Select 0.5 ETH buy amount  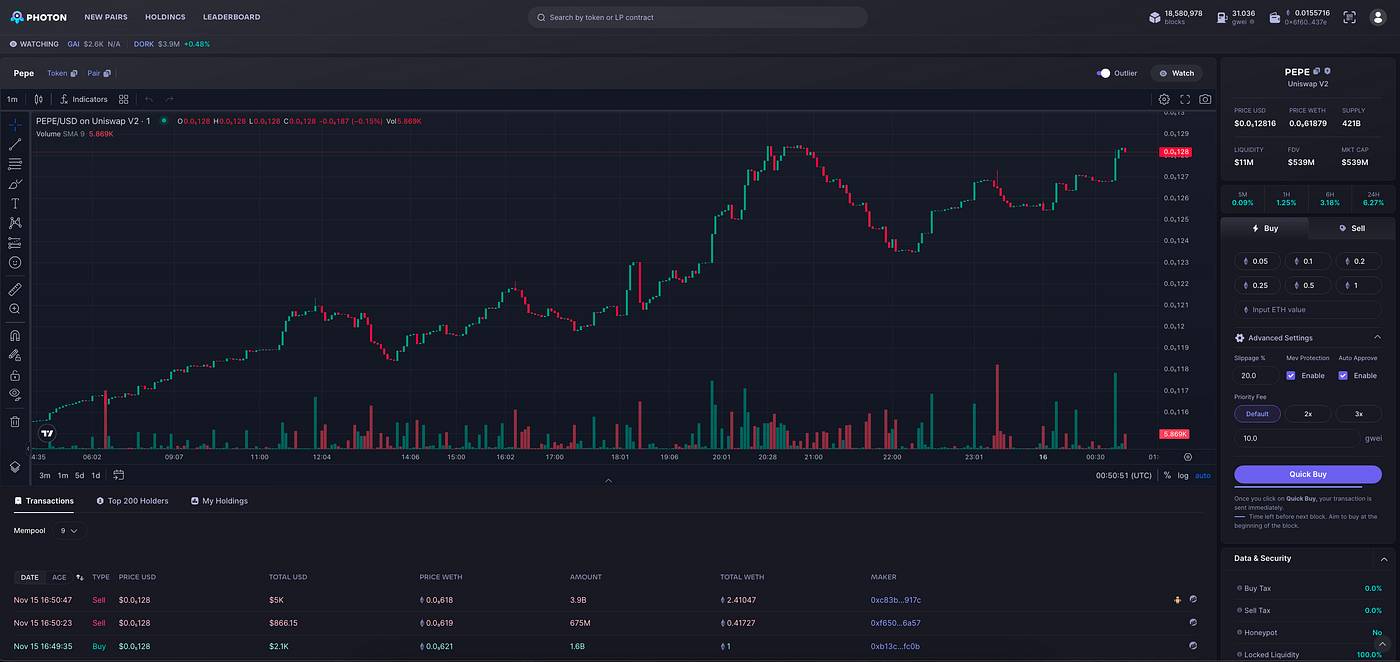[1308, 285]
